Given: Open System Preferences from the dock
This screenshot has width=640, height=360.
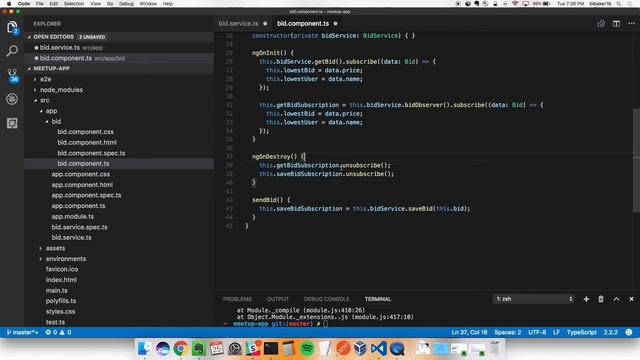Looking at the screenshot, I should (x=235, y=349).
